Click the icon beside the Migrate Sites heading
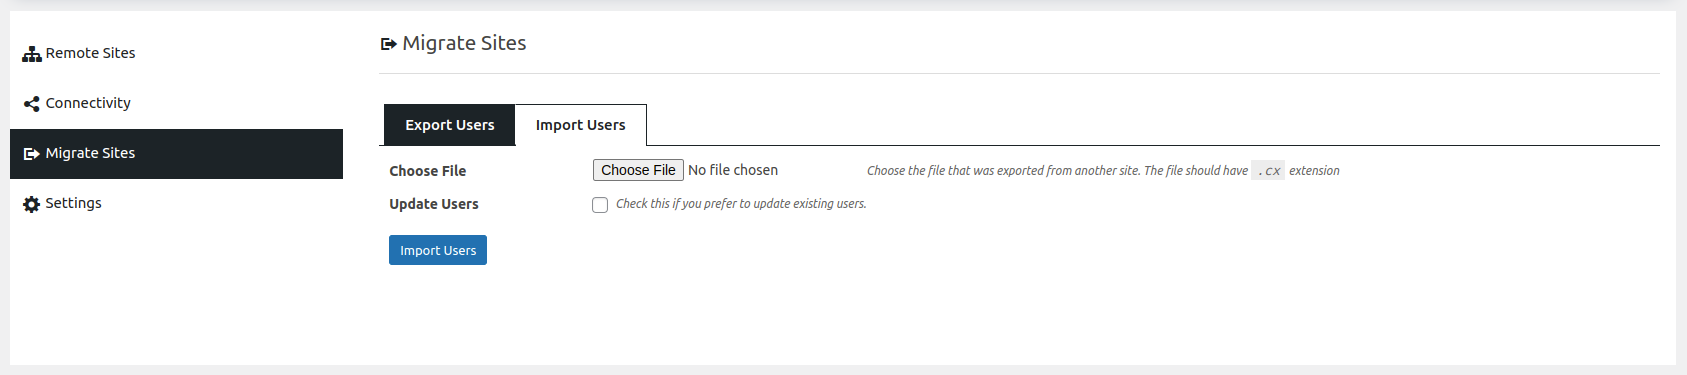Viewport: 1687px width, 375px height. coord(389,44)
